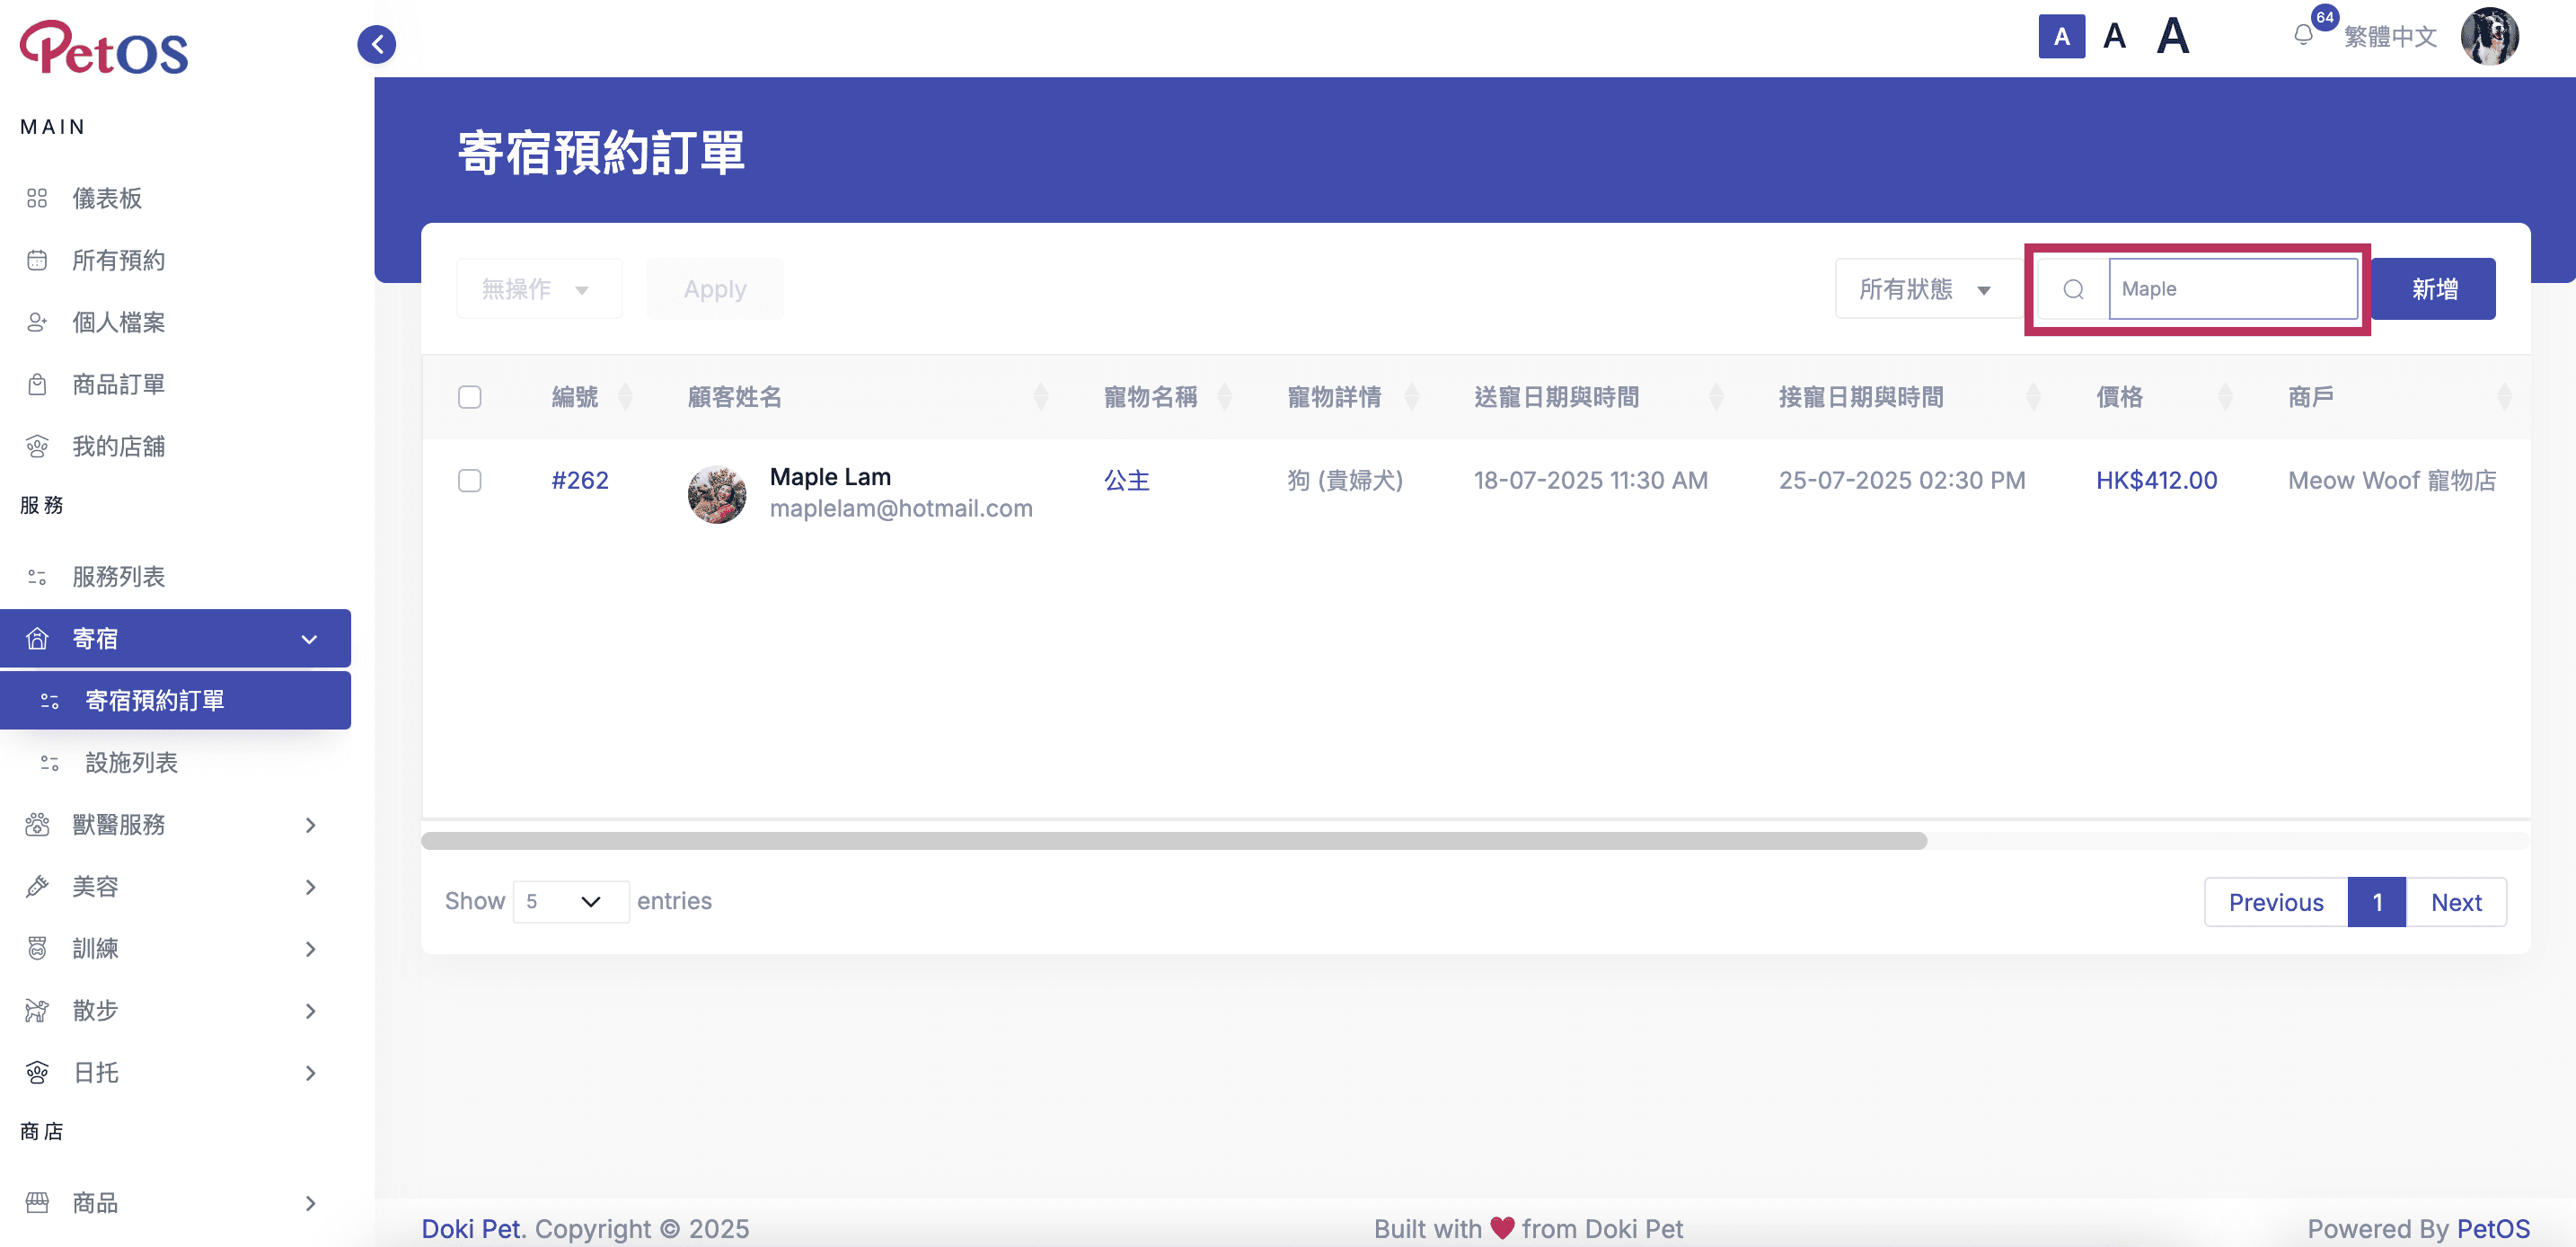Click the 商品 store icon
The height and width of the screenshot is (1247, 2576).
(37, 1203)
